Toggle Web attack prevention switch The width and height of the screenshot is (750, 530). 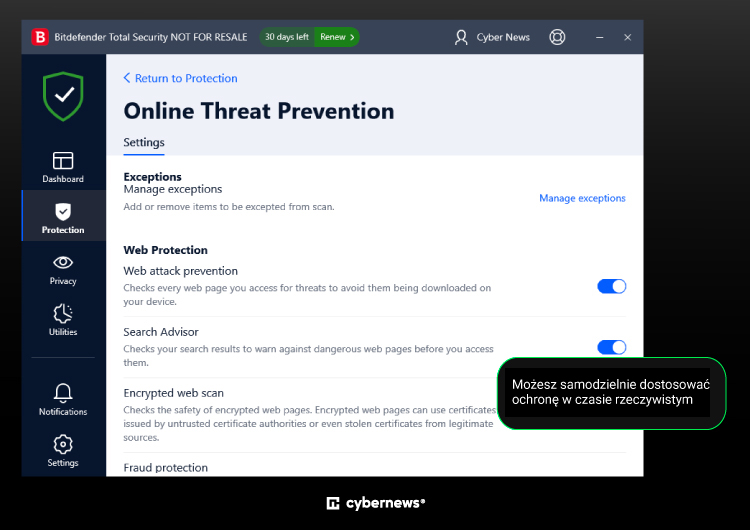(x=611, y=287)
